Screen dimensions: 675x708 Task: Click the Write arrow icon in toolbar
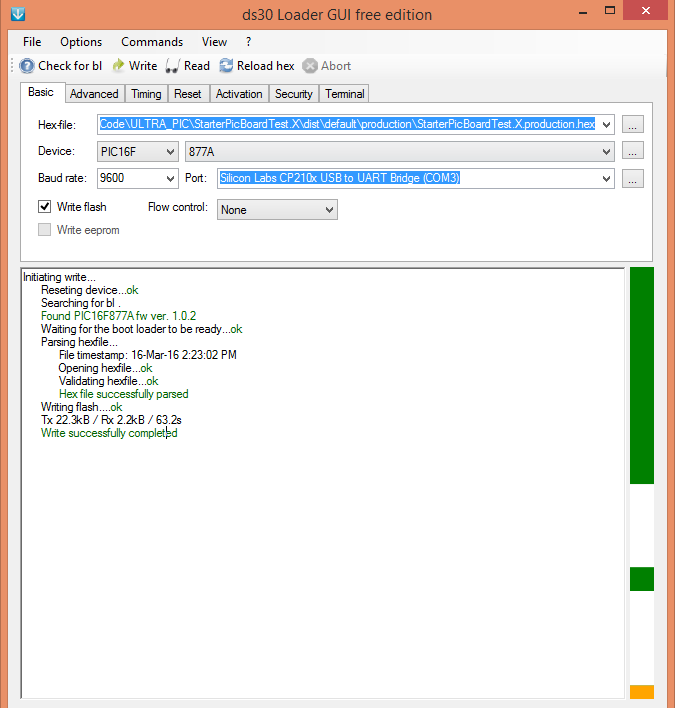coord(118,65)
